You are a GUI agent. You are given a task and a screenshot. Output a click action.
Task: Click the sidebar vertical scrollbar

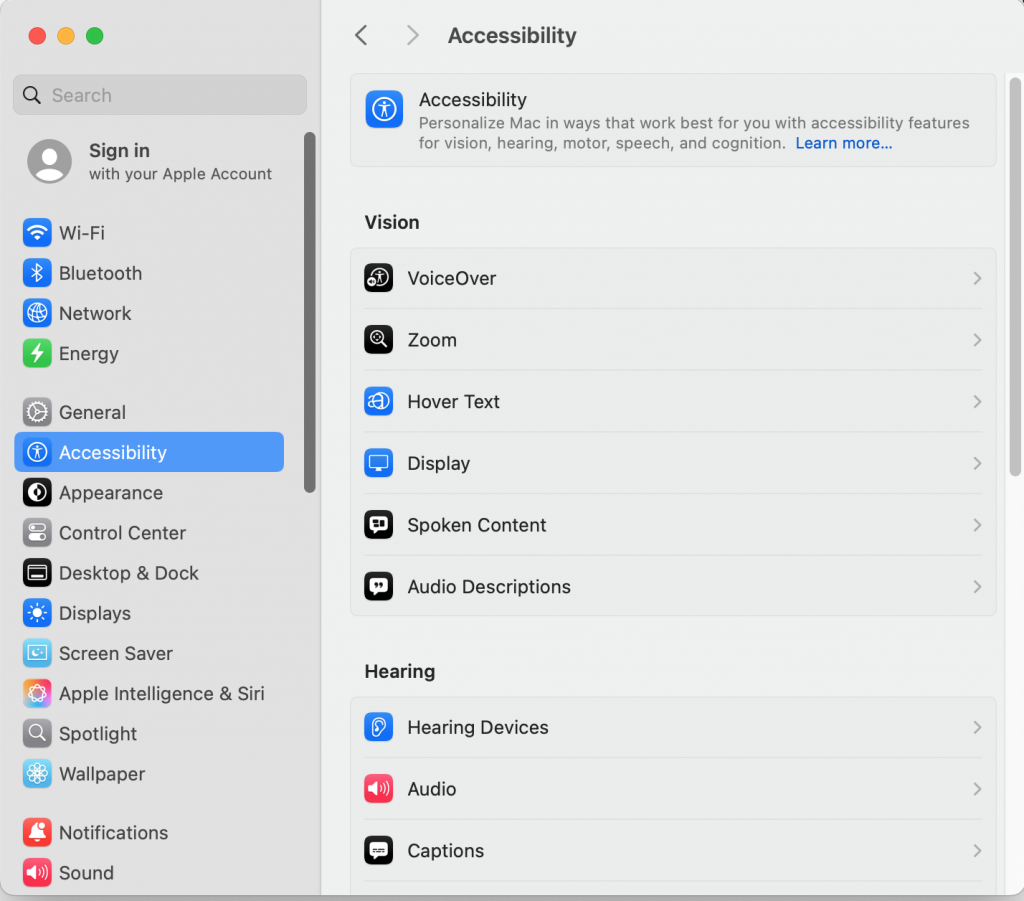pos(310,312)
